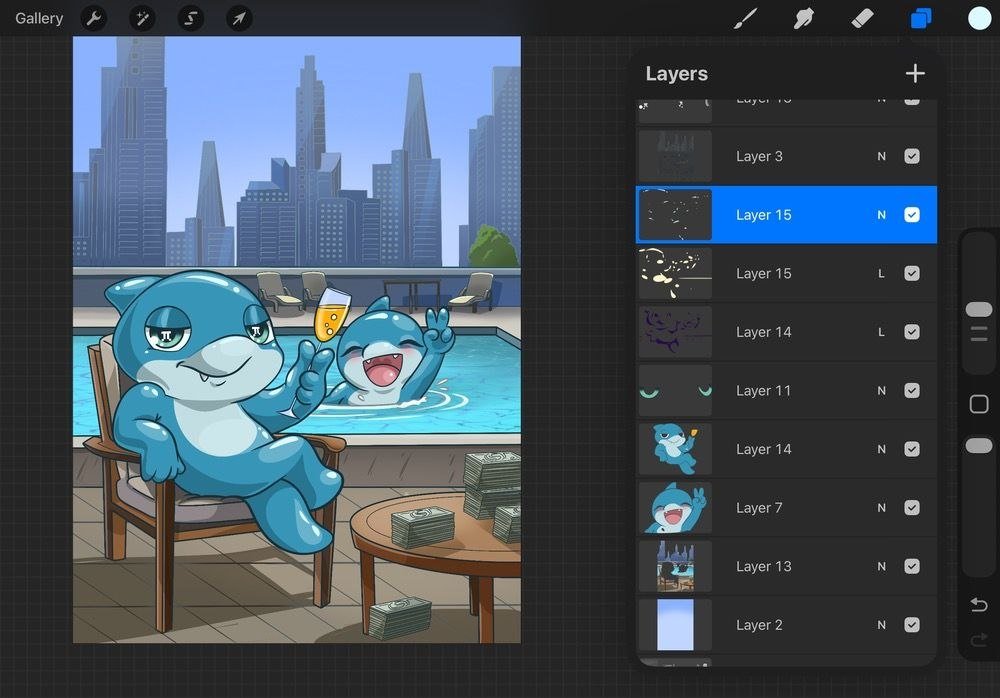Select Layer 14 name beside seated shark

[763, 449]
